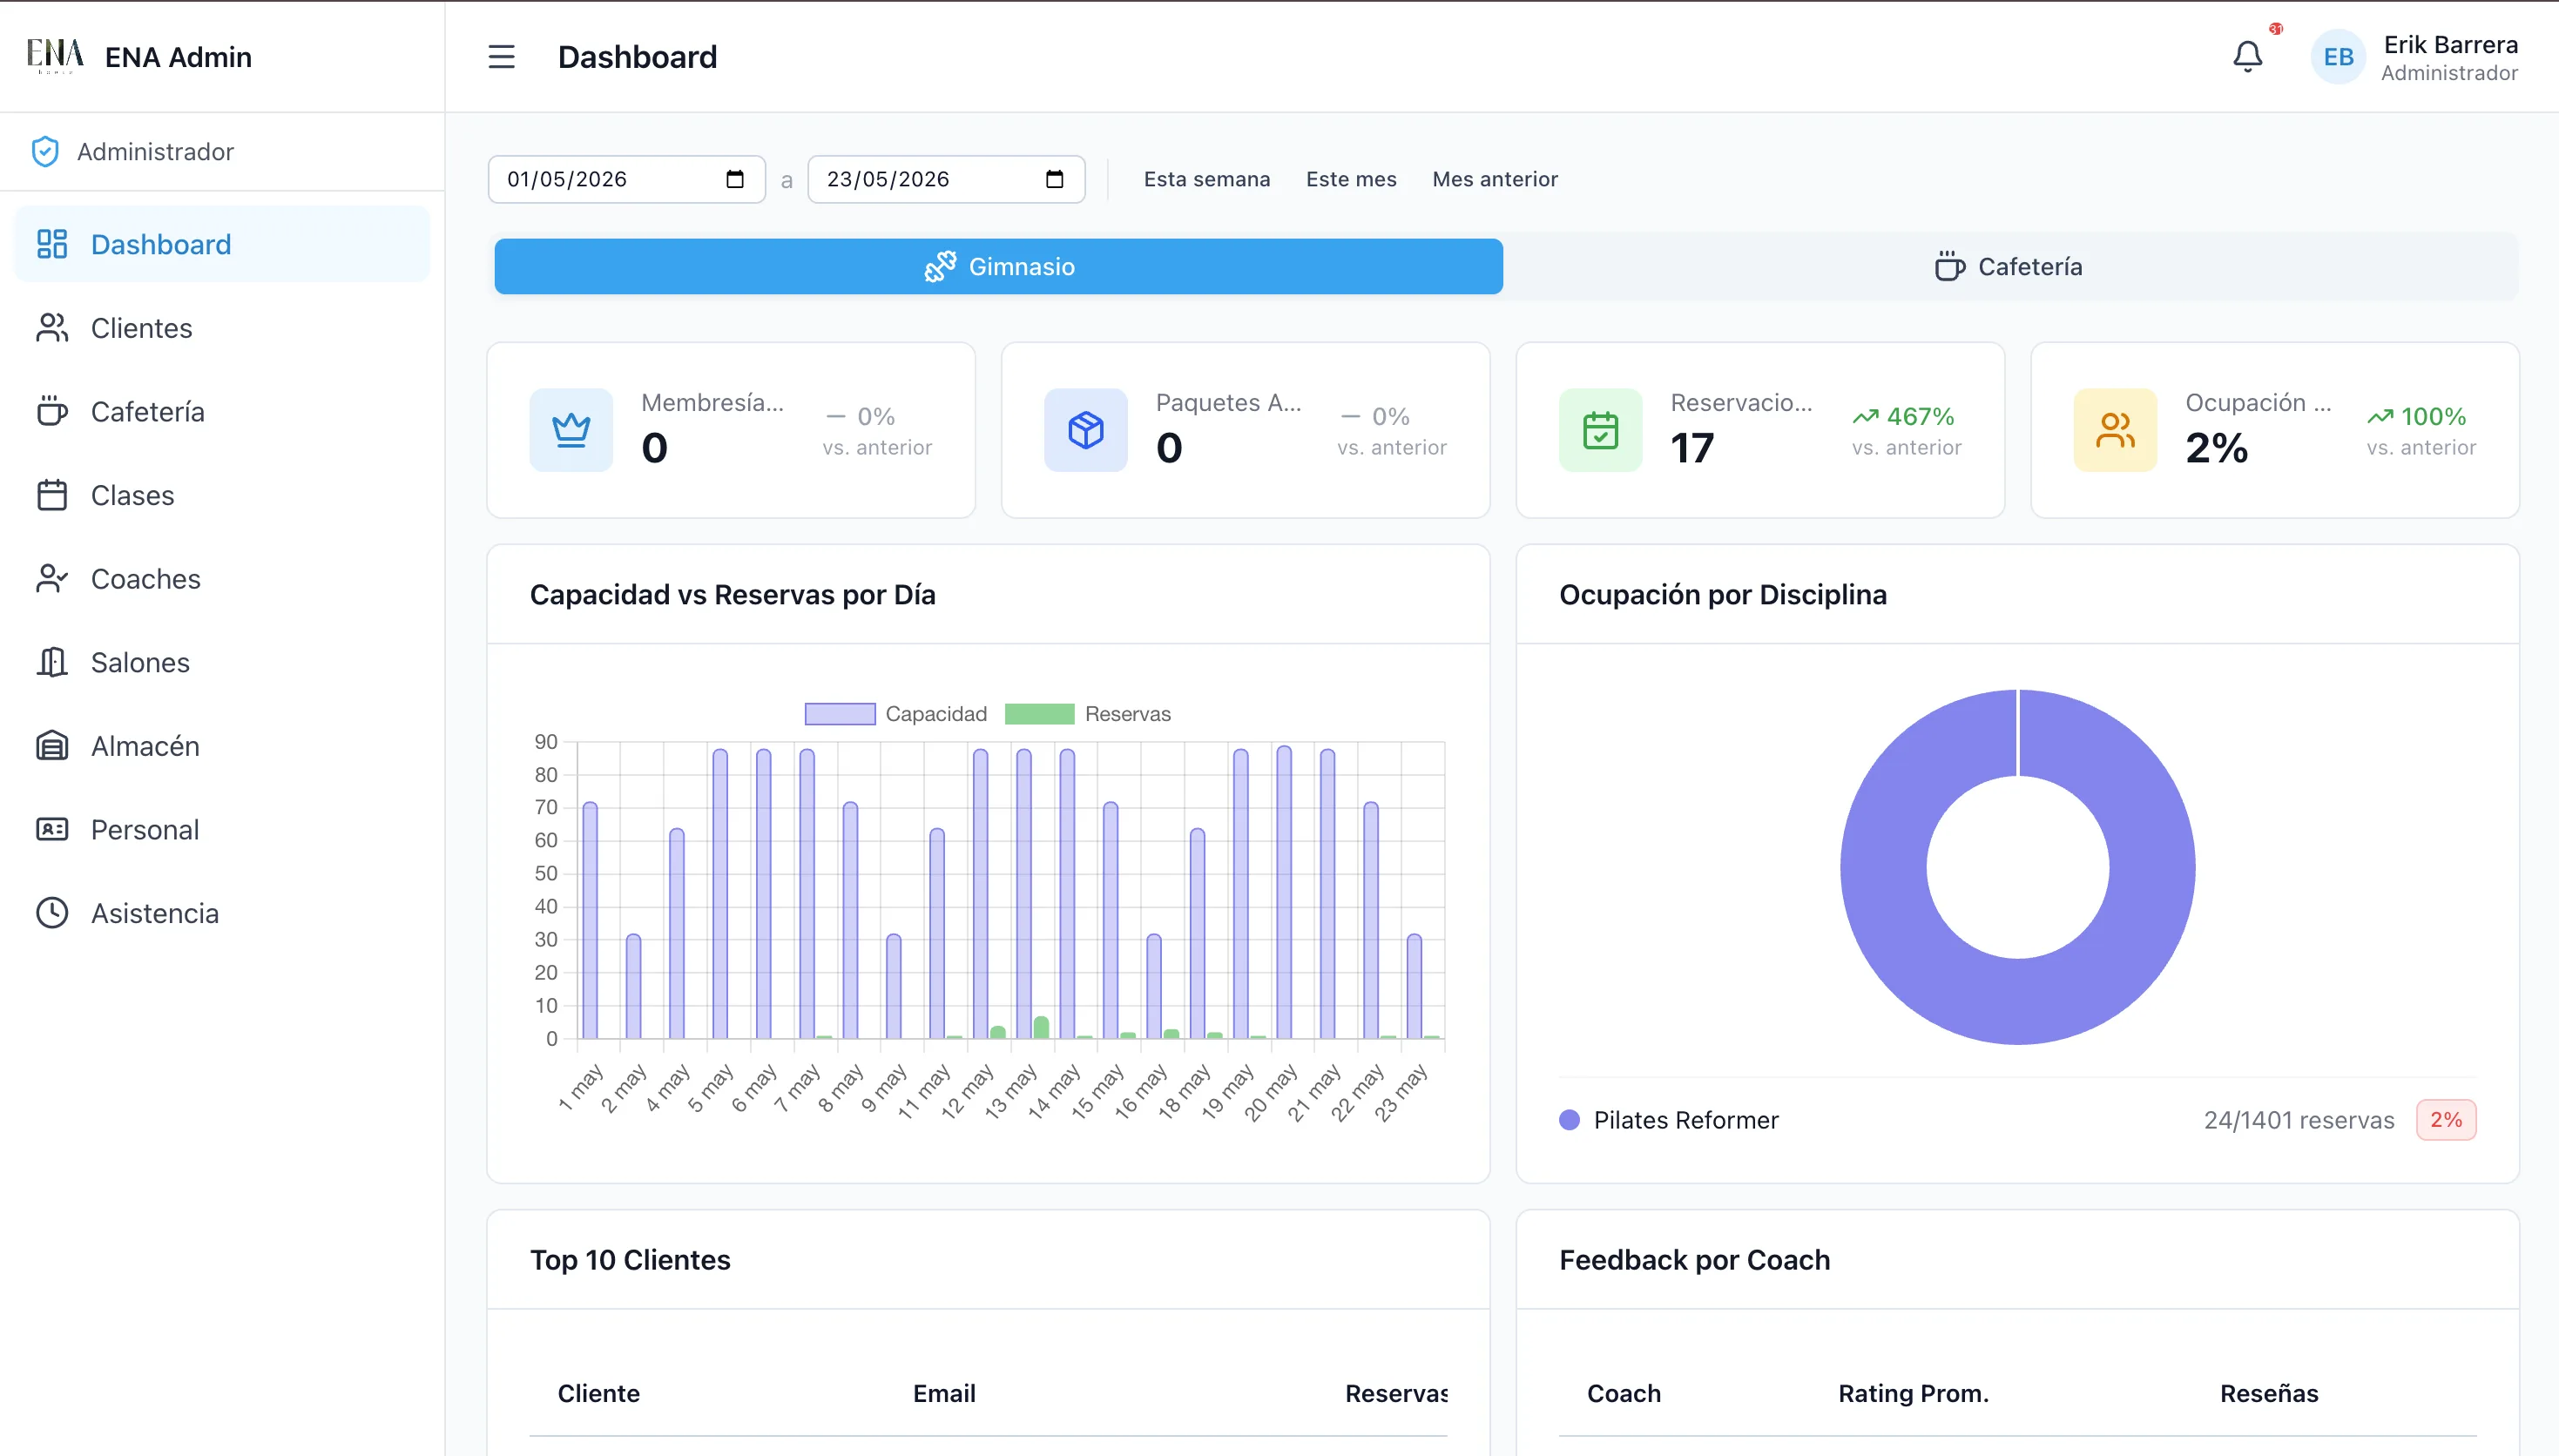Click the start date field 01/05/2026
Image resolution: width=2559 pixels, height=1456 pixels.
click(x=626, y=179)
